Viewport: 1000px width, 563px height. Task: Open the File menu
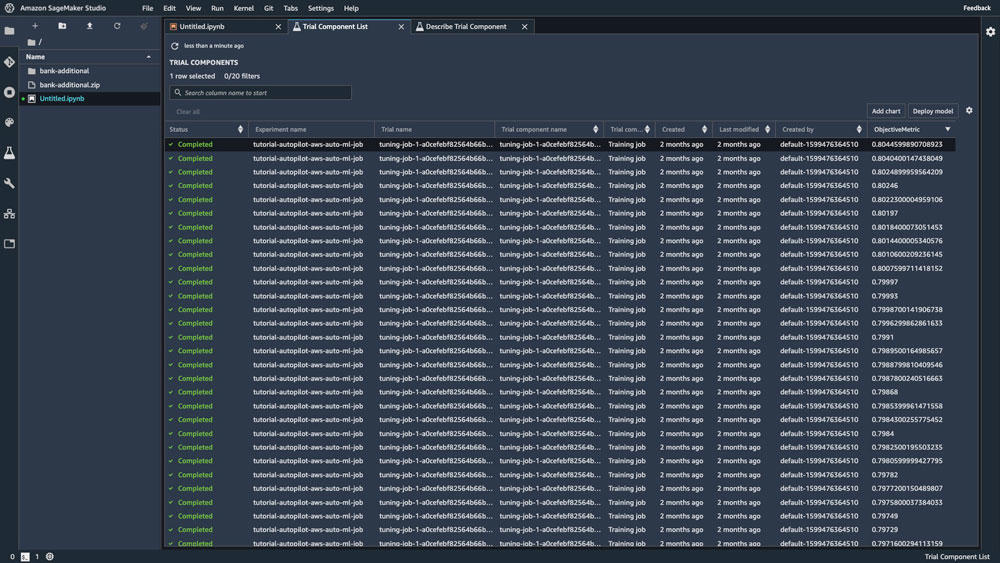[147, 8]
